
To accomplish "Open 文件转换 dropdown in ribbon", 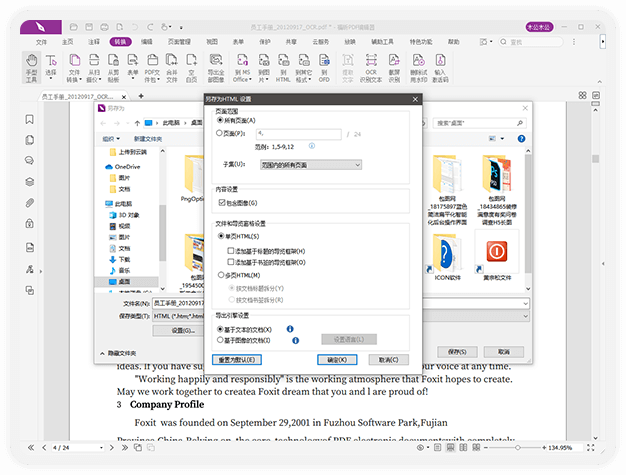I will coord(80,80).
